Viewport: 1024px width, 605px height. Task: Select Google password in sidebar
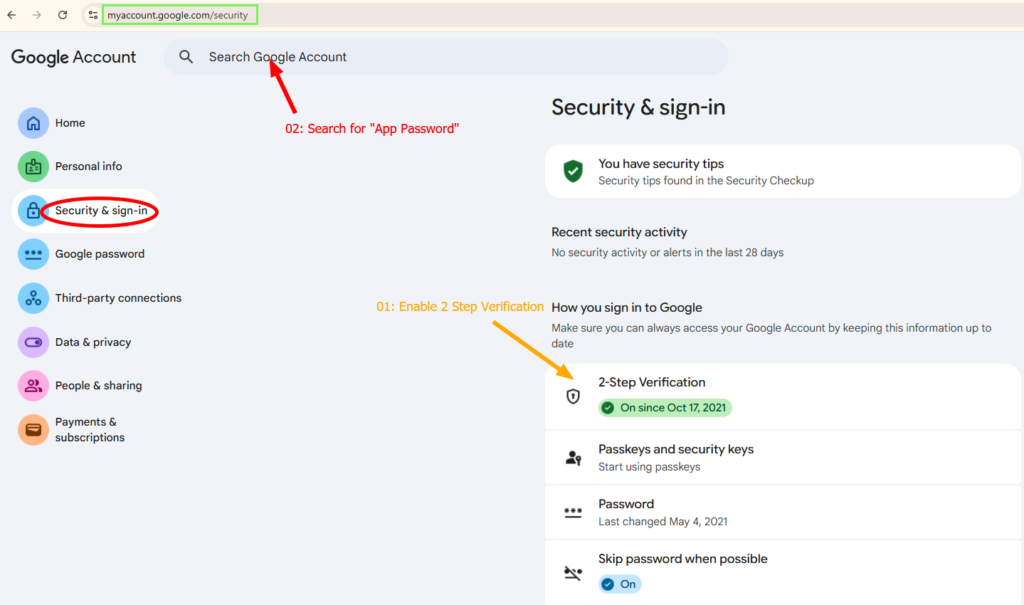tap(100, 254)
